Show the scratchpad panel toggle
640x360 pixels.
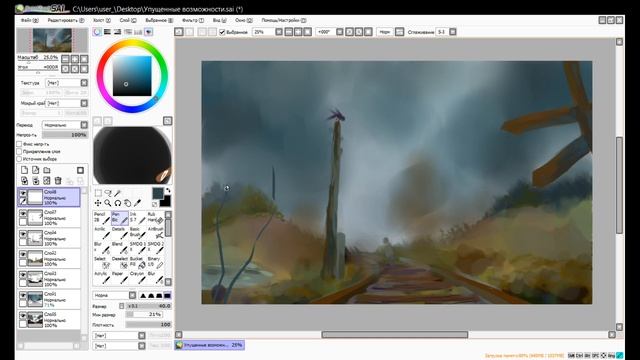(x=149, y=32)
